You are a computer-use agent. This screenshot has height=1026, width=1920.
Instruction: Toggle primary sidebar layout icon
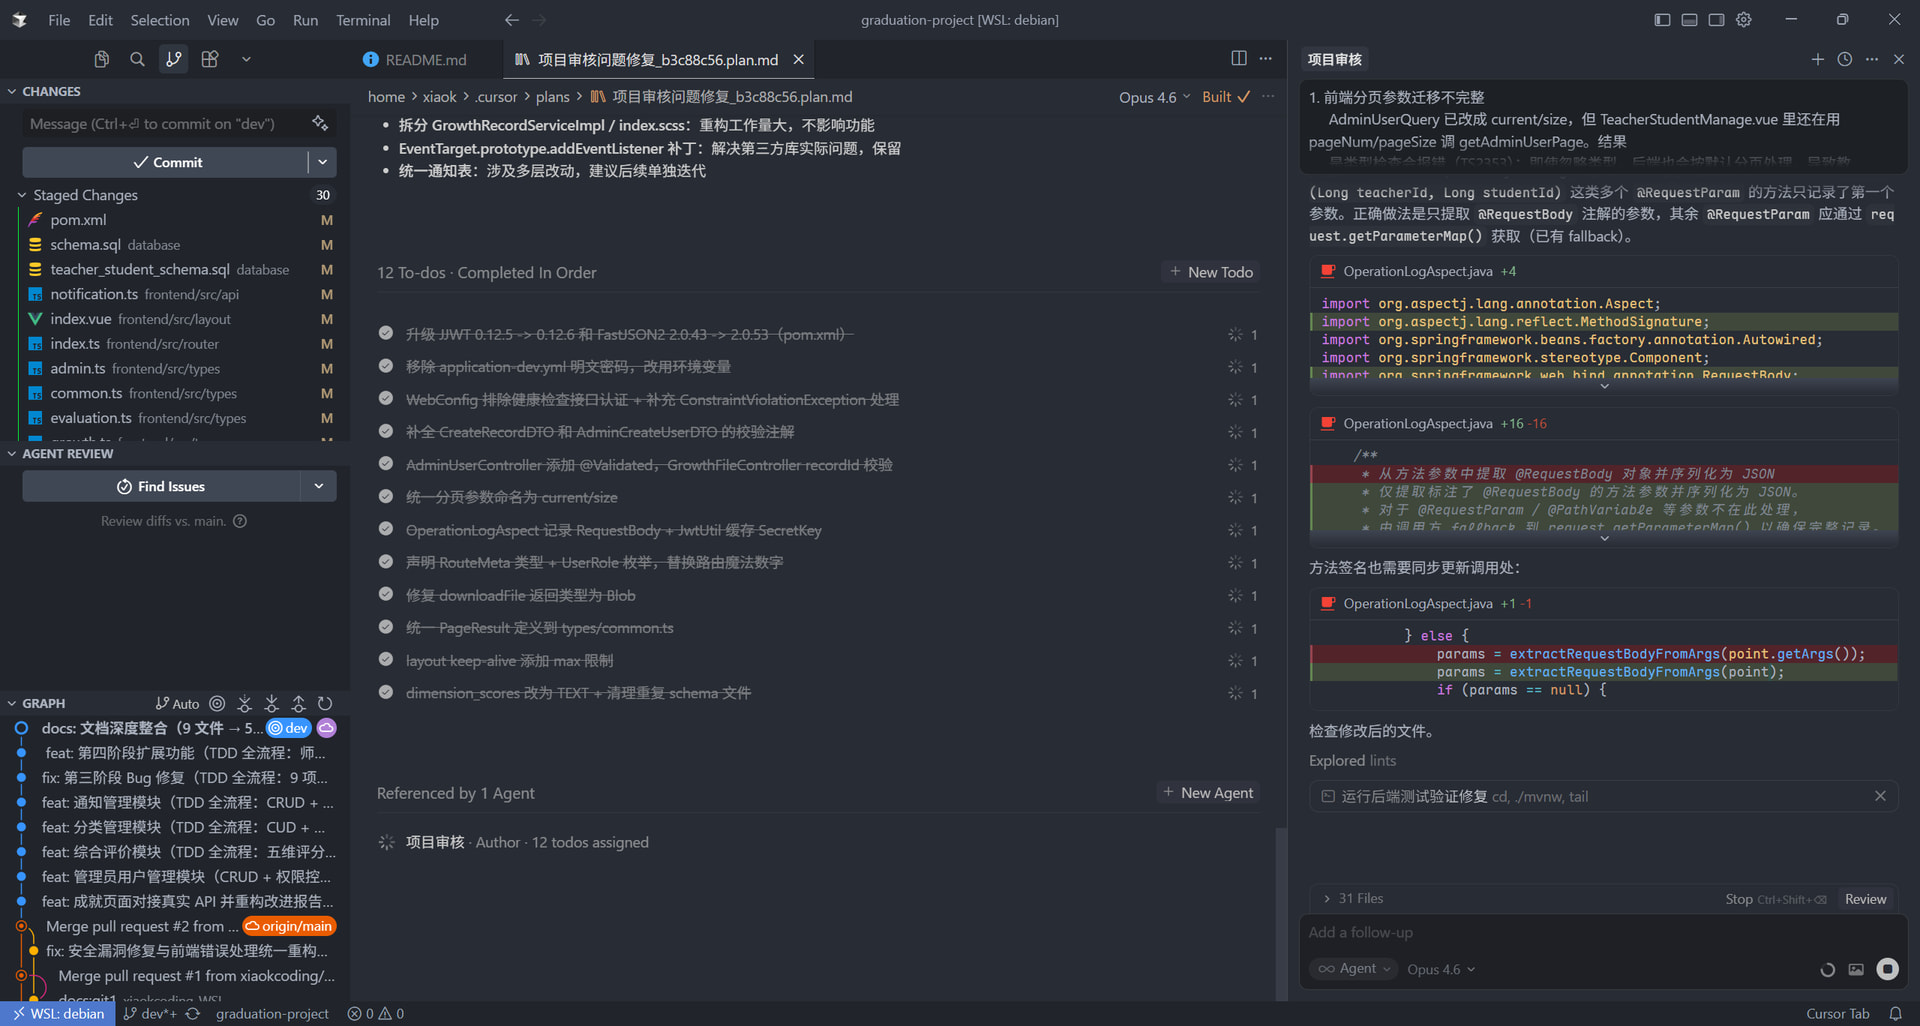(x=1662, y=19)
